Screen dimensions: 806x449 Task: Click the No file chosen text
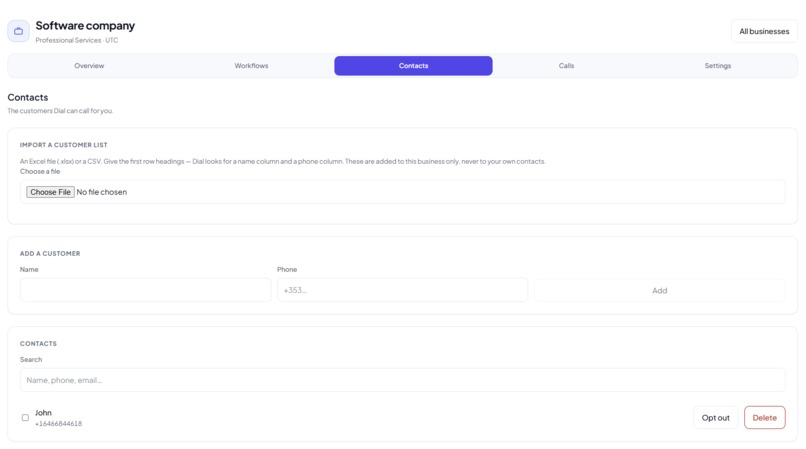click(102, 192)
